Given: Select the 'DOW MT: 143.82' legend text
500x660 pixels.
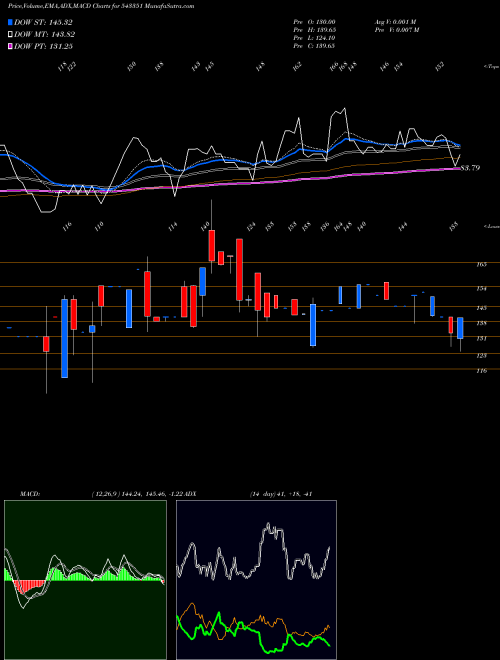Looking at the screenshot, I should point(44,35).
